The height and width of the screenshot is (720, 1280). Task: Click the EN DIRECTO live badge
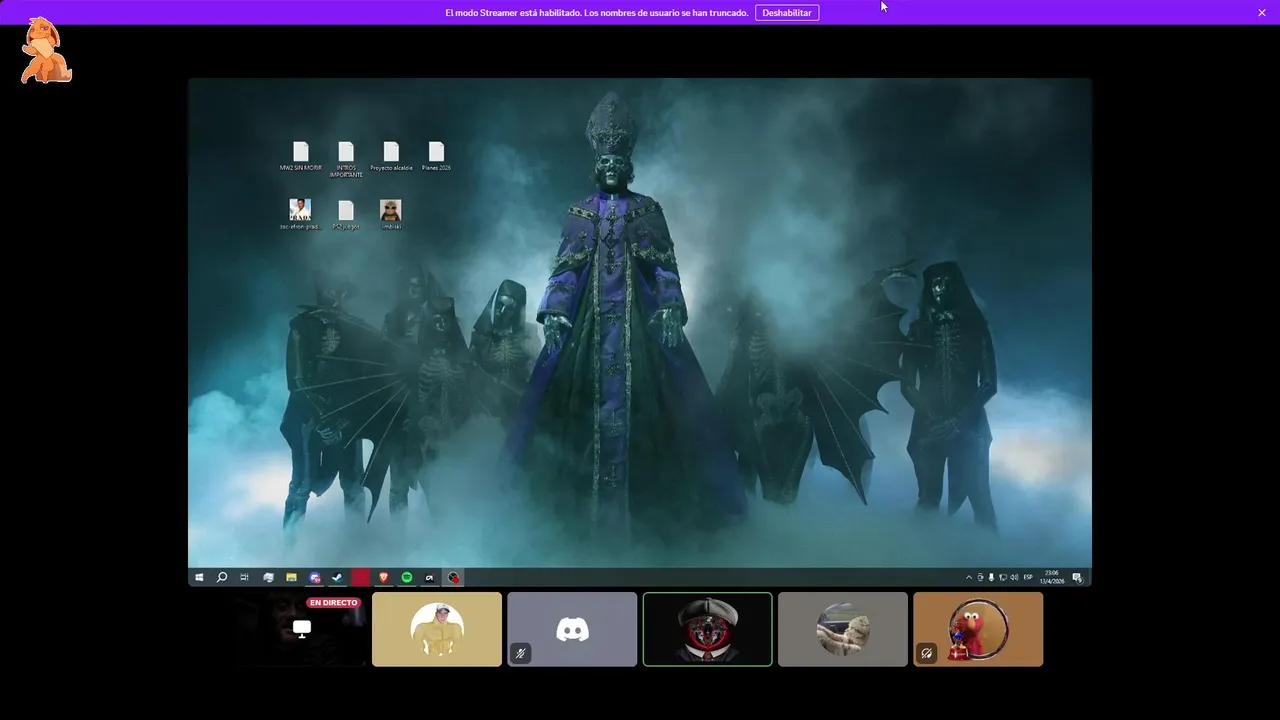point(333,603)
